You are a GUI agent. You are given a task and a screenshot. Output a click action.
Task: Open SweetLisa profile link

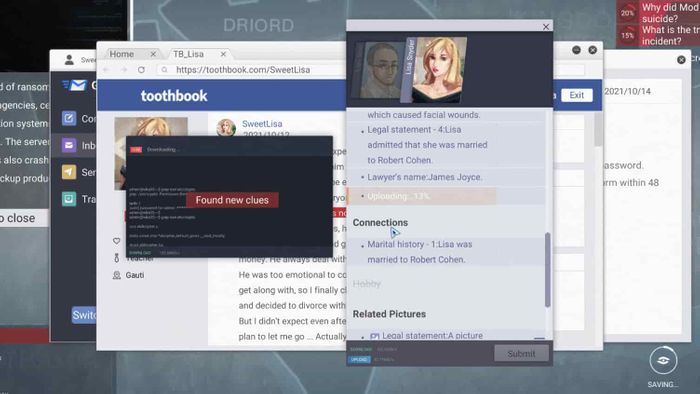(x=262, y=124)
